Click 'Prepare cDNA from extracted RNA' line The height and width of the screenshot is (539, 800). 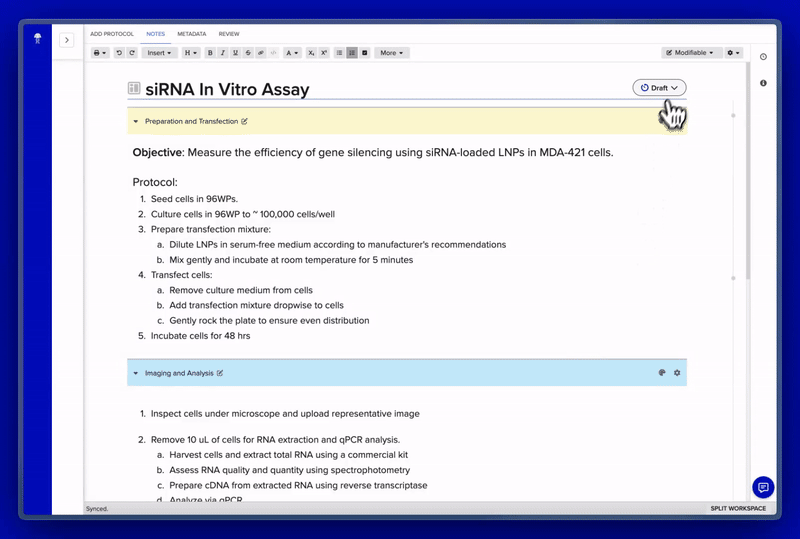(298, 485)
